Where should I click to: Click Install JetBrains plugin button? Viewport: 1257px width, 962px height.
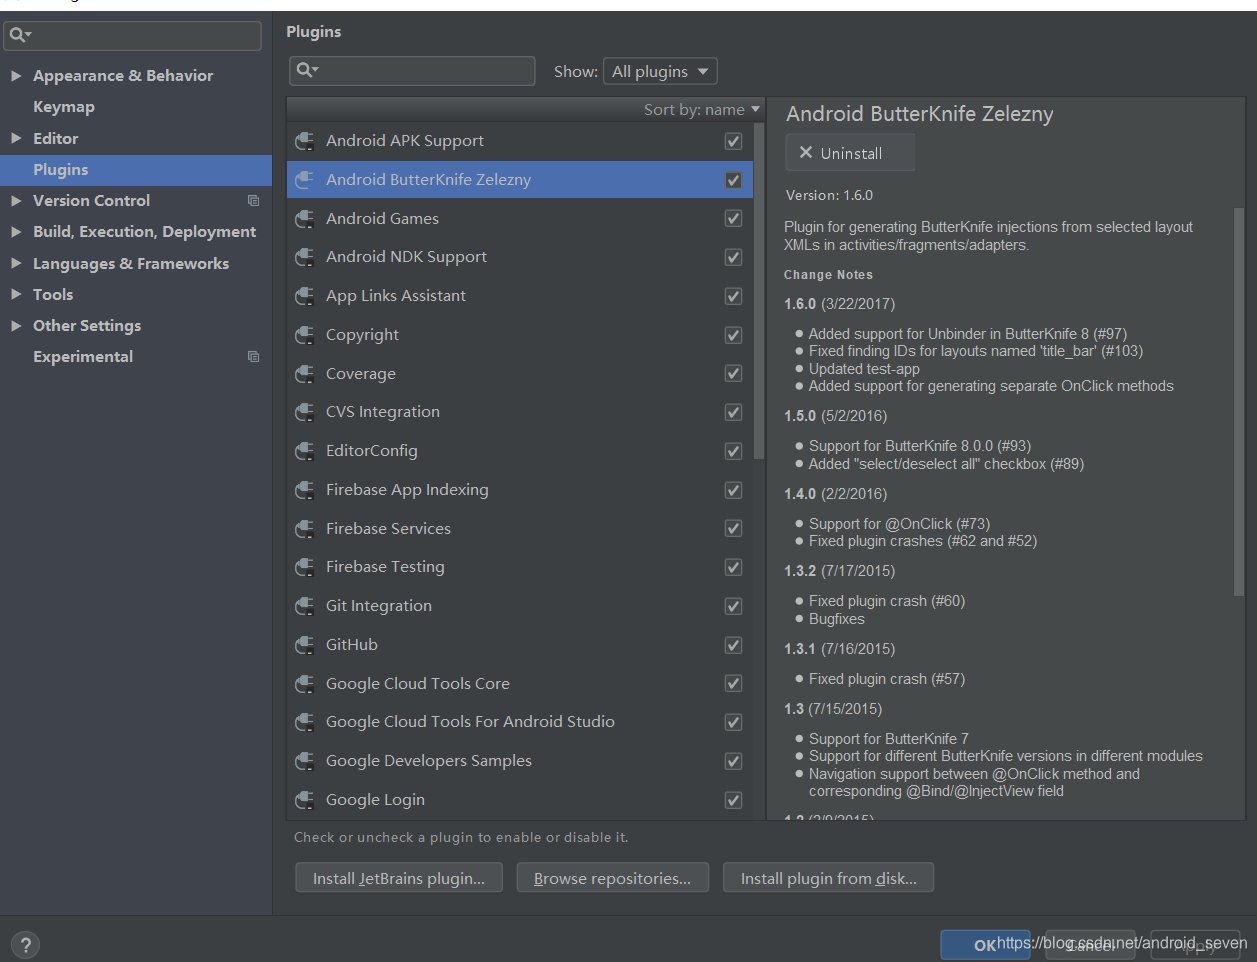pos(399,878)
